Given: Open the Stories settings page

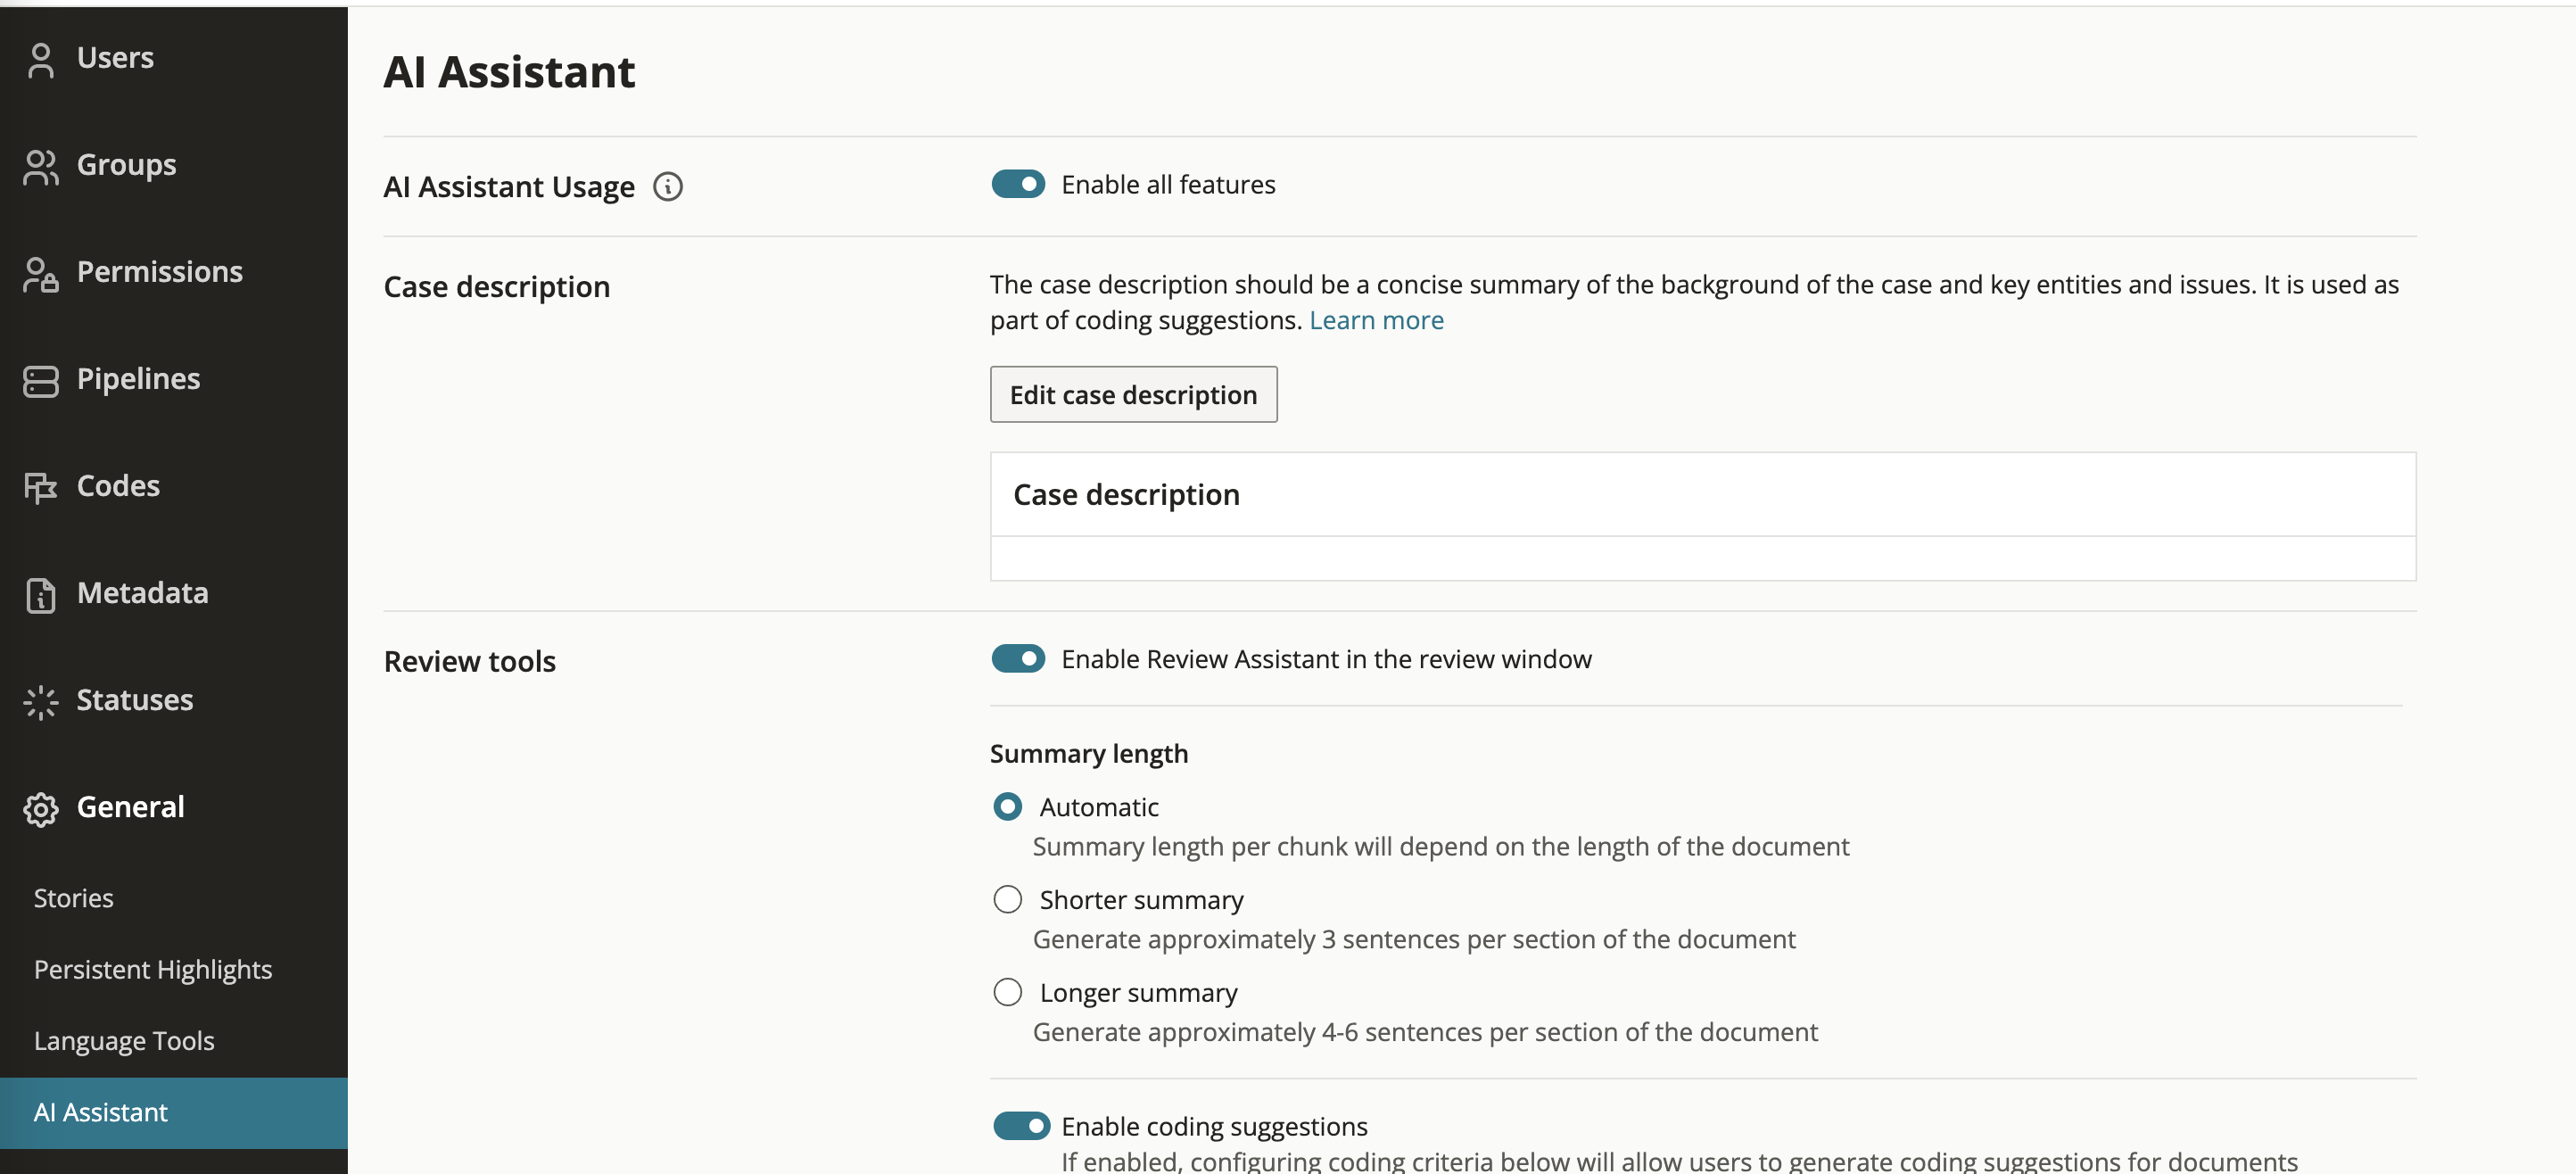Looking at the screenshot, I should pyautogui.click(x=73, y=897).
